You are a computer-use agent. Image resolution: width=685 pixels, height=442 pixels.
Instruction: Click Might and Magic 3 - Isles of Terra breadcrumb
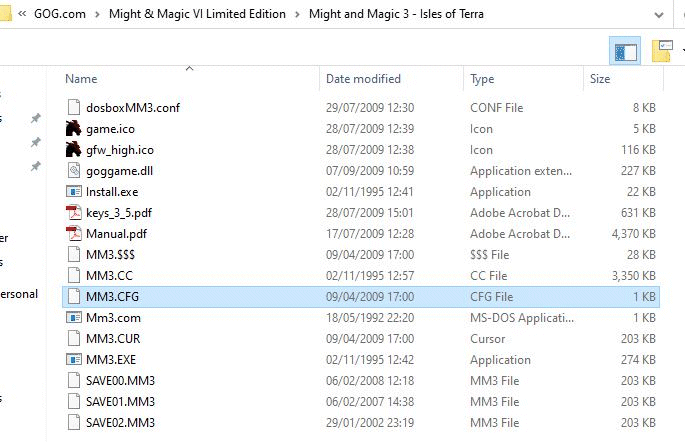(396, 14)
